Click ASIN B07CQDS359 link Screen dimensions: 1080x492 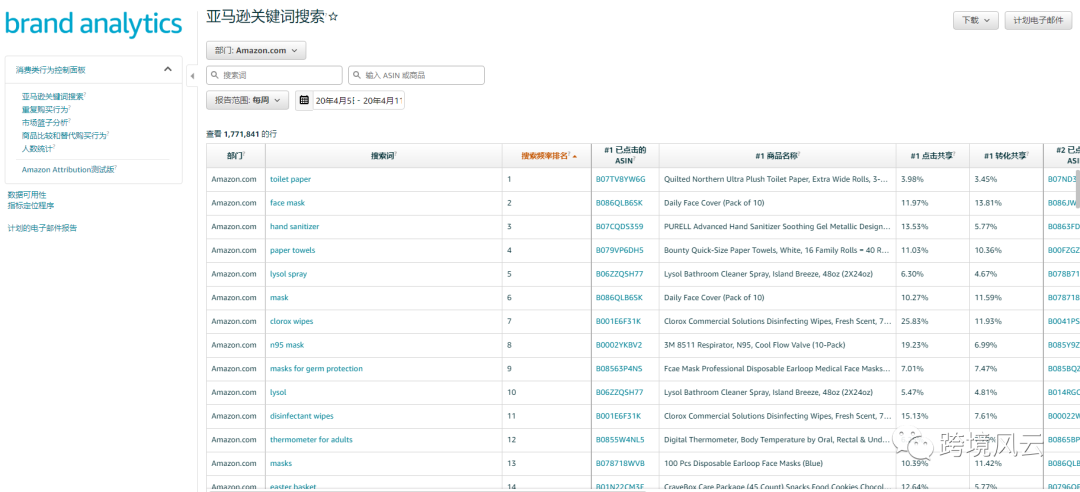[x=619, y=227]
